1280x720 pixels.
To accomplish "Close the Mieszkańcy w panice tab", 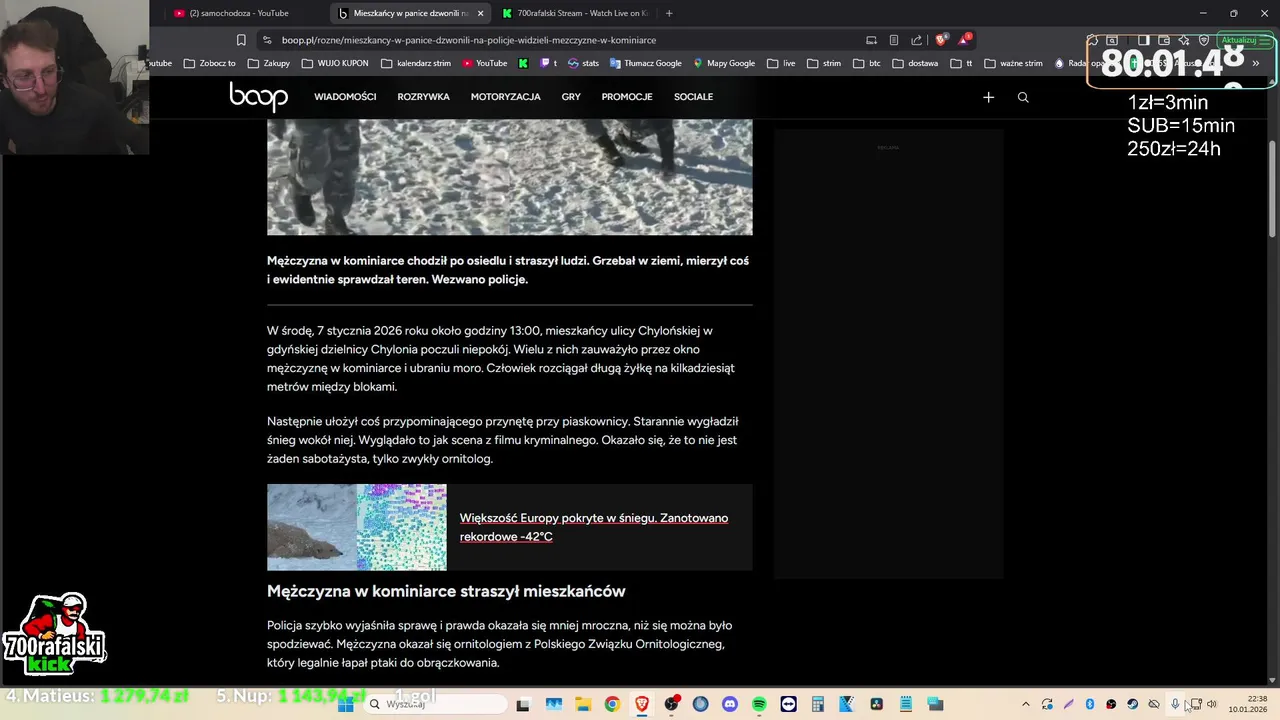I will coord(480,13).
